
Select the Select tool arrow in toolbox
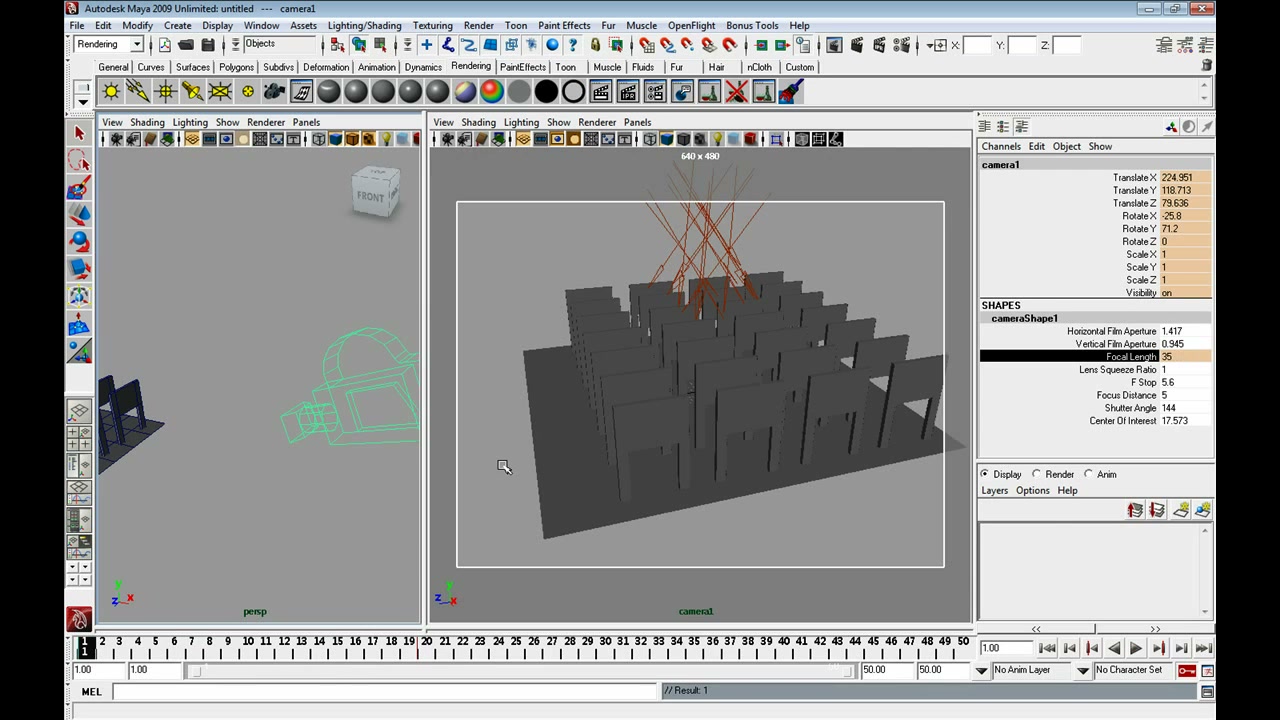(79, 133)
